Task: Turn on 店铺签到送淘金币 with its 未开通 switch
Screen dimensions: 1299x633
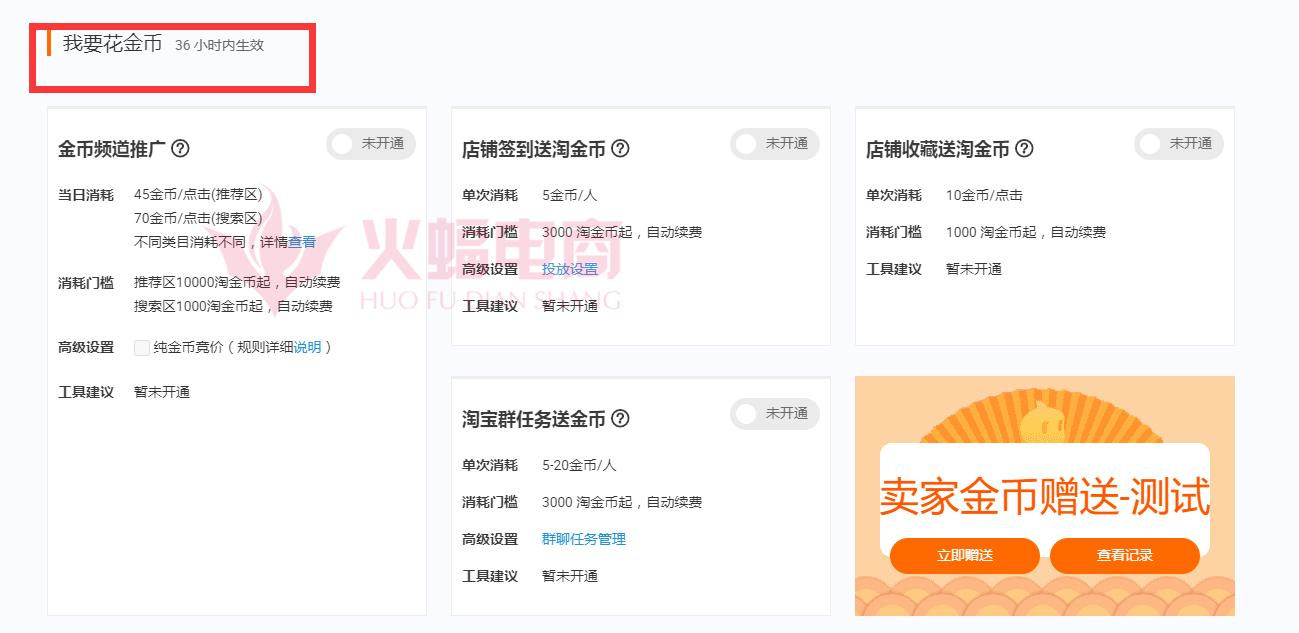Action: coord(774,144)
